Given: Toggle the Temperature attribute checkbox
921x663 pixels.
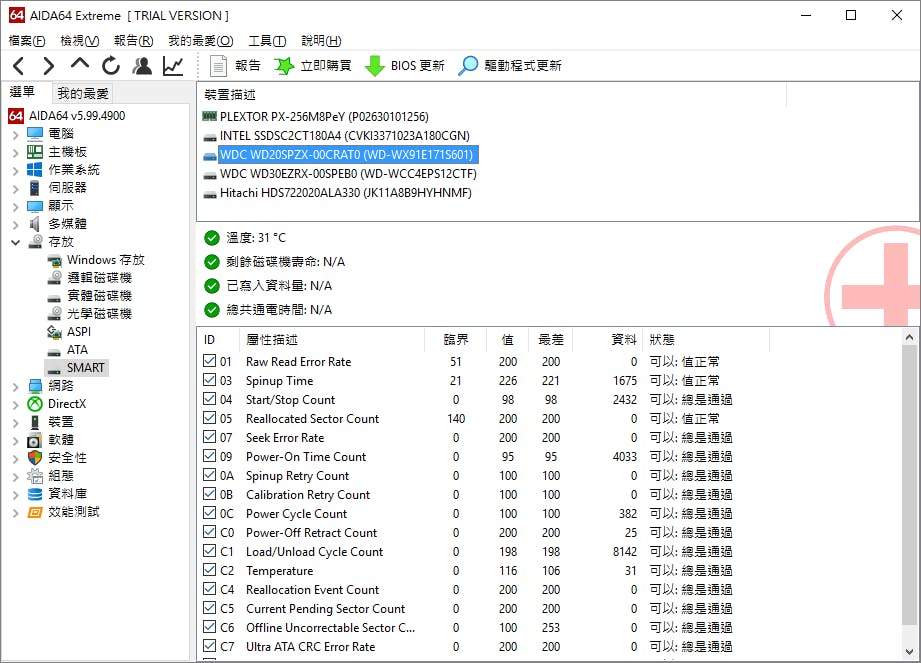Looking at the screenshot, I should (x=209, y=571).
